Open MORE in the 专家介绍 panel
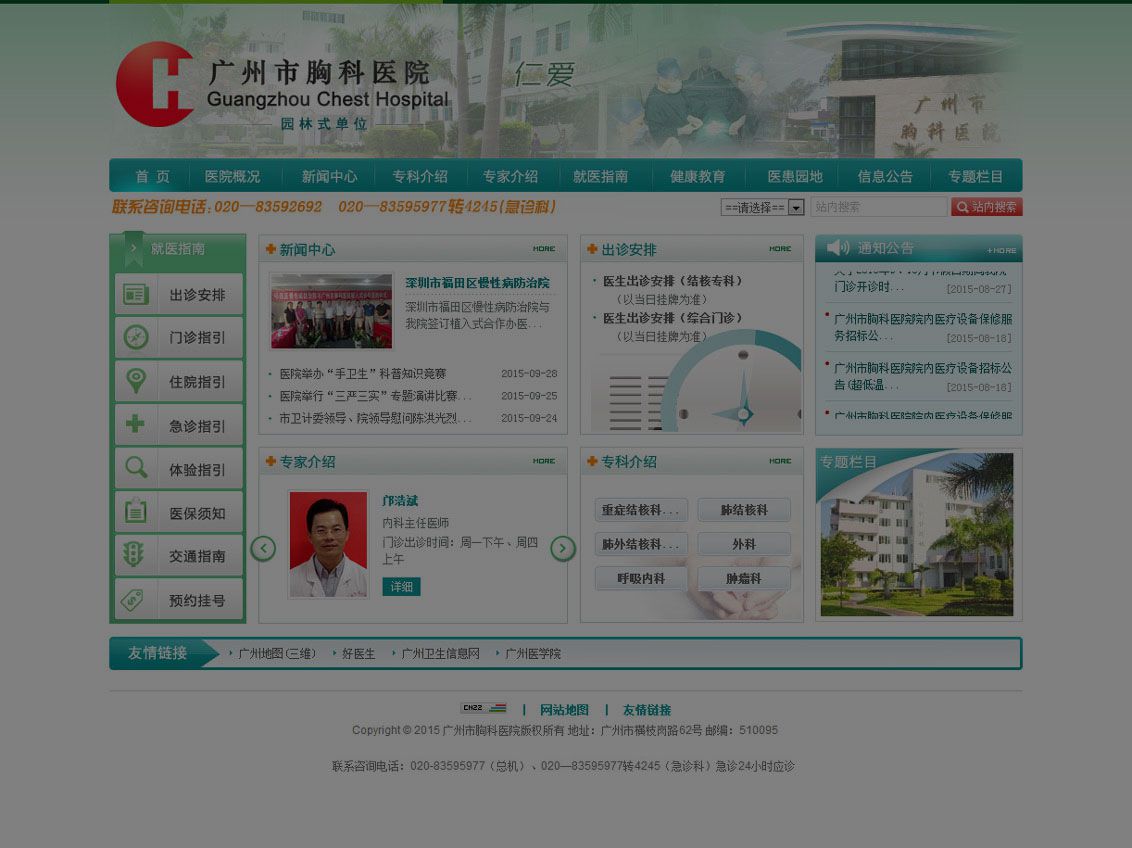 click(x=544, y=461)
